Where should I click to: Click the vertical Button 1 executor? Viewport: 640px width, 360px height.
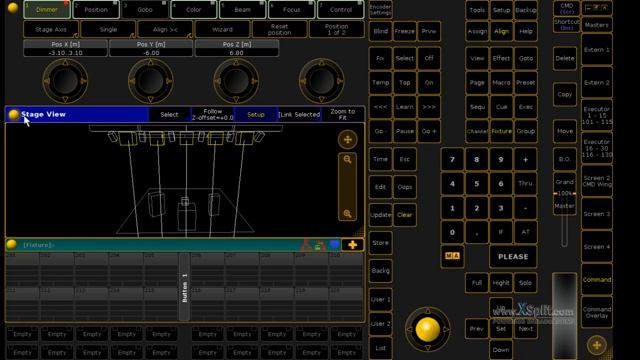click(x=184, y=287)
